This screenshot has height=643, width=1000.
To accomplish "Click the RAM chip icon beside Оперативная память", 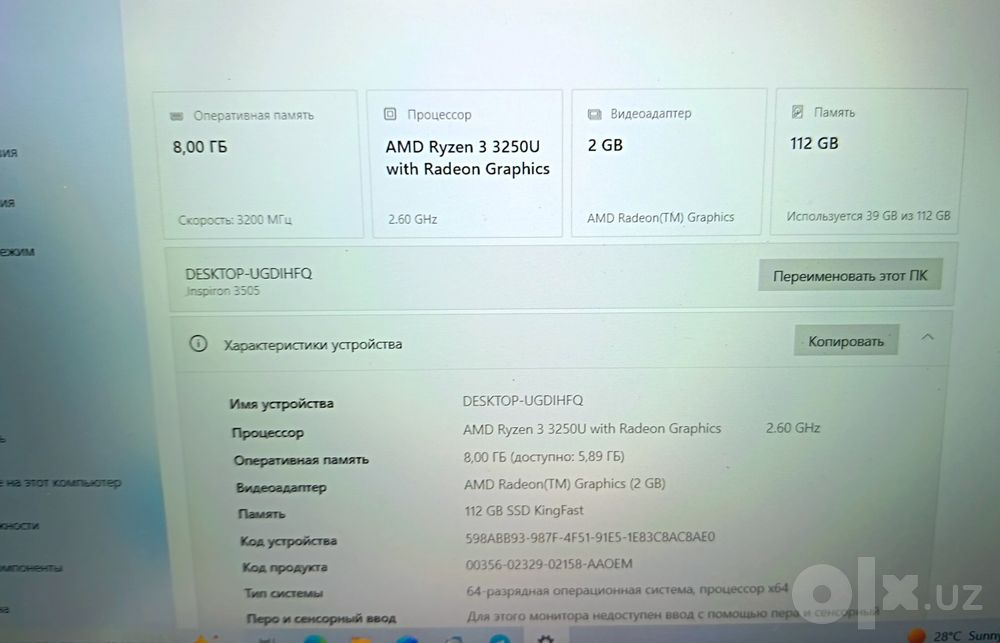I will click(177, 116).
